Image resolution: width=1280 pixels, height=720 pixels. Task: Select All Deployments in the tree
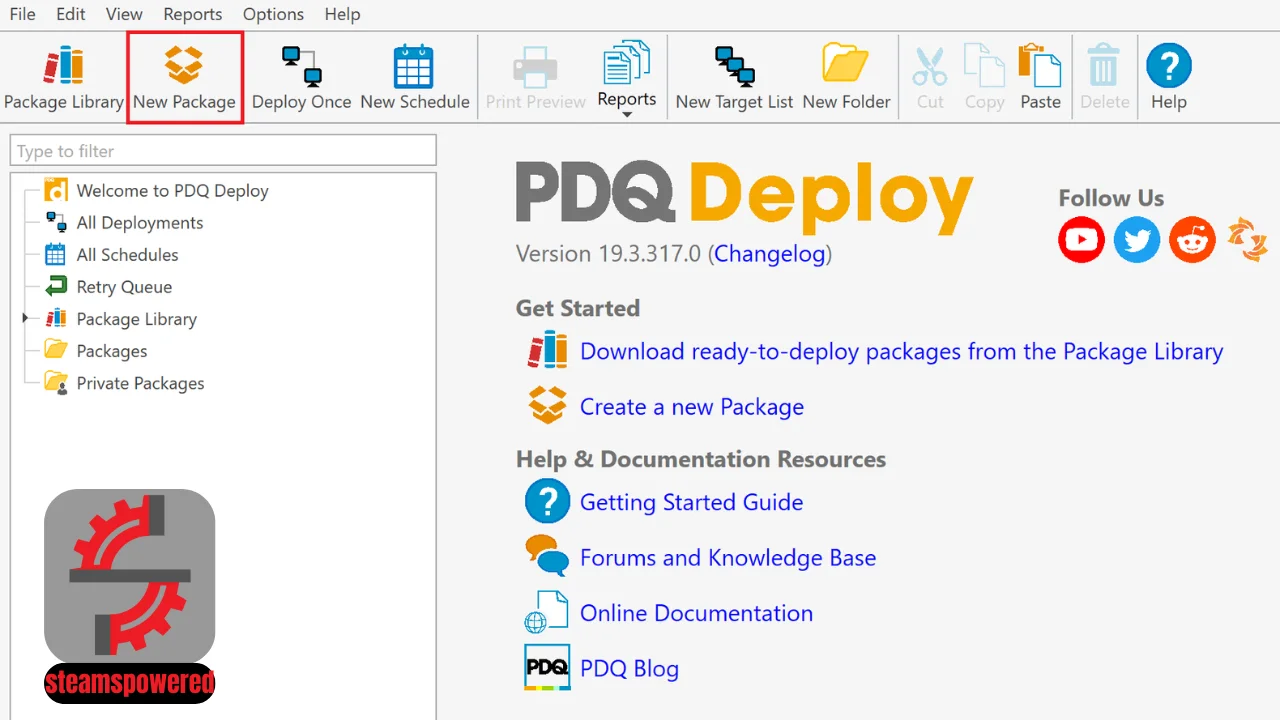140,223
